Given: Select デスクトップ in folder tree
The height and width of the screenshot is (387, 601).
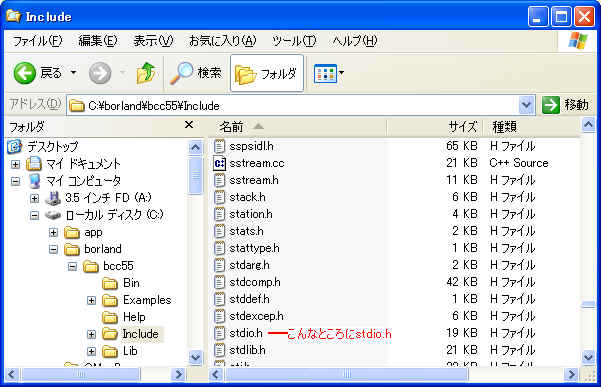Looking at the screenshot, I should [x=53, y=146].
